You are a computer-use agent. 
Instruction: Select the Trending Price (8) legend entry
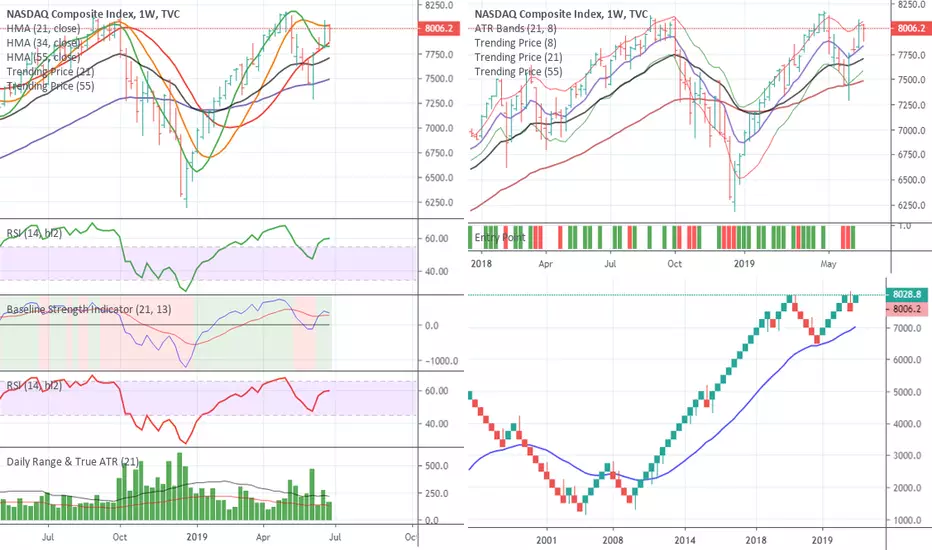click(x=515, y=43)
